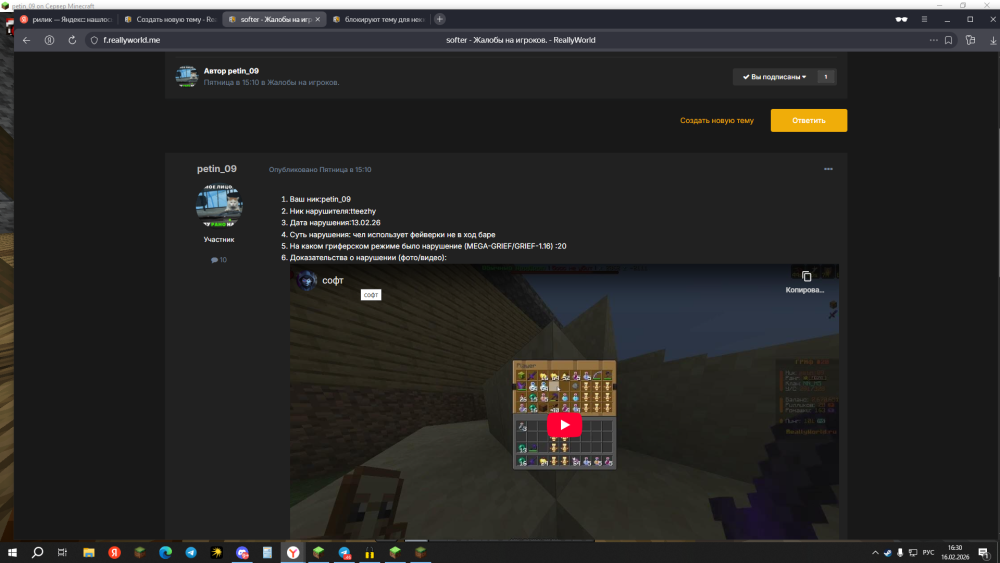This screenshot has width=1000, height=563.
Task: Click the 'Создать новую тему' link
Action: click(x=716, y=121)
